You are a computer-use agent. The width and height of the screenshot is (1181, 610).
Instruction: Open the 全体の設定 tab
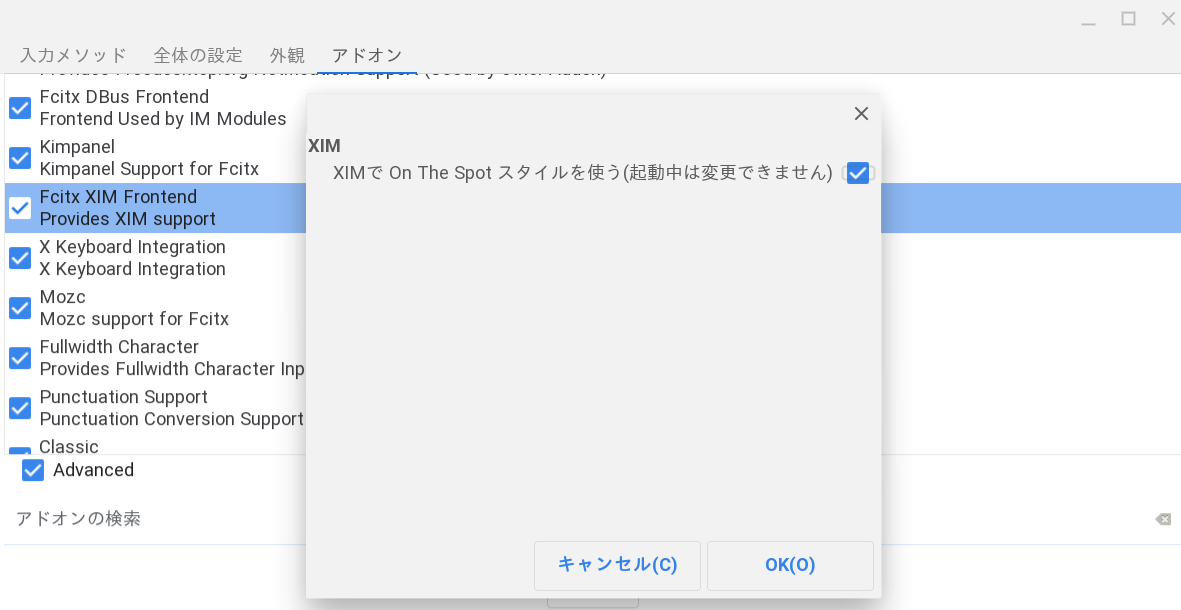[198, 56]
